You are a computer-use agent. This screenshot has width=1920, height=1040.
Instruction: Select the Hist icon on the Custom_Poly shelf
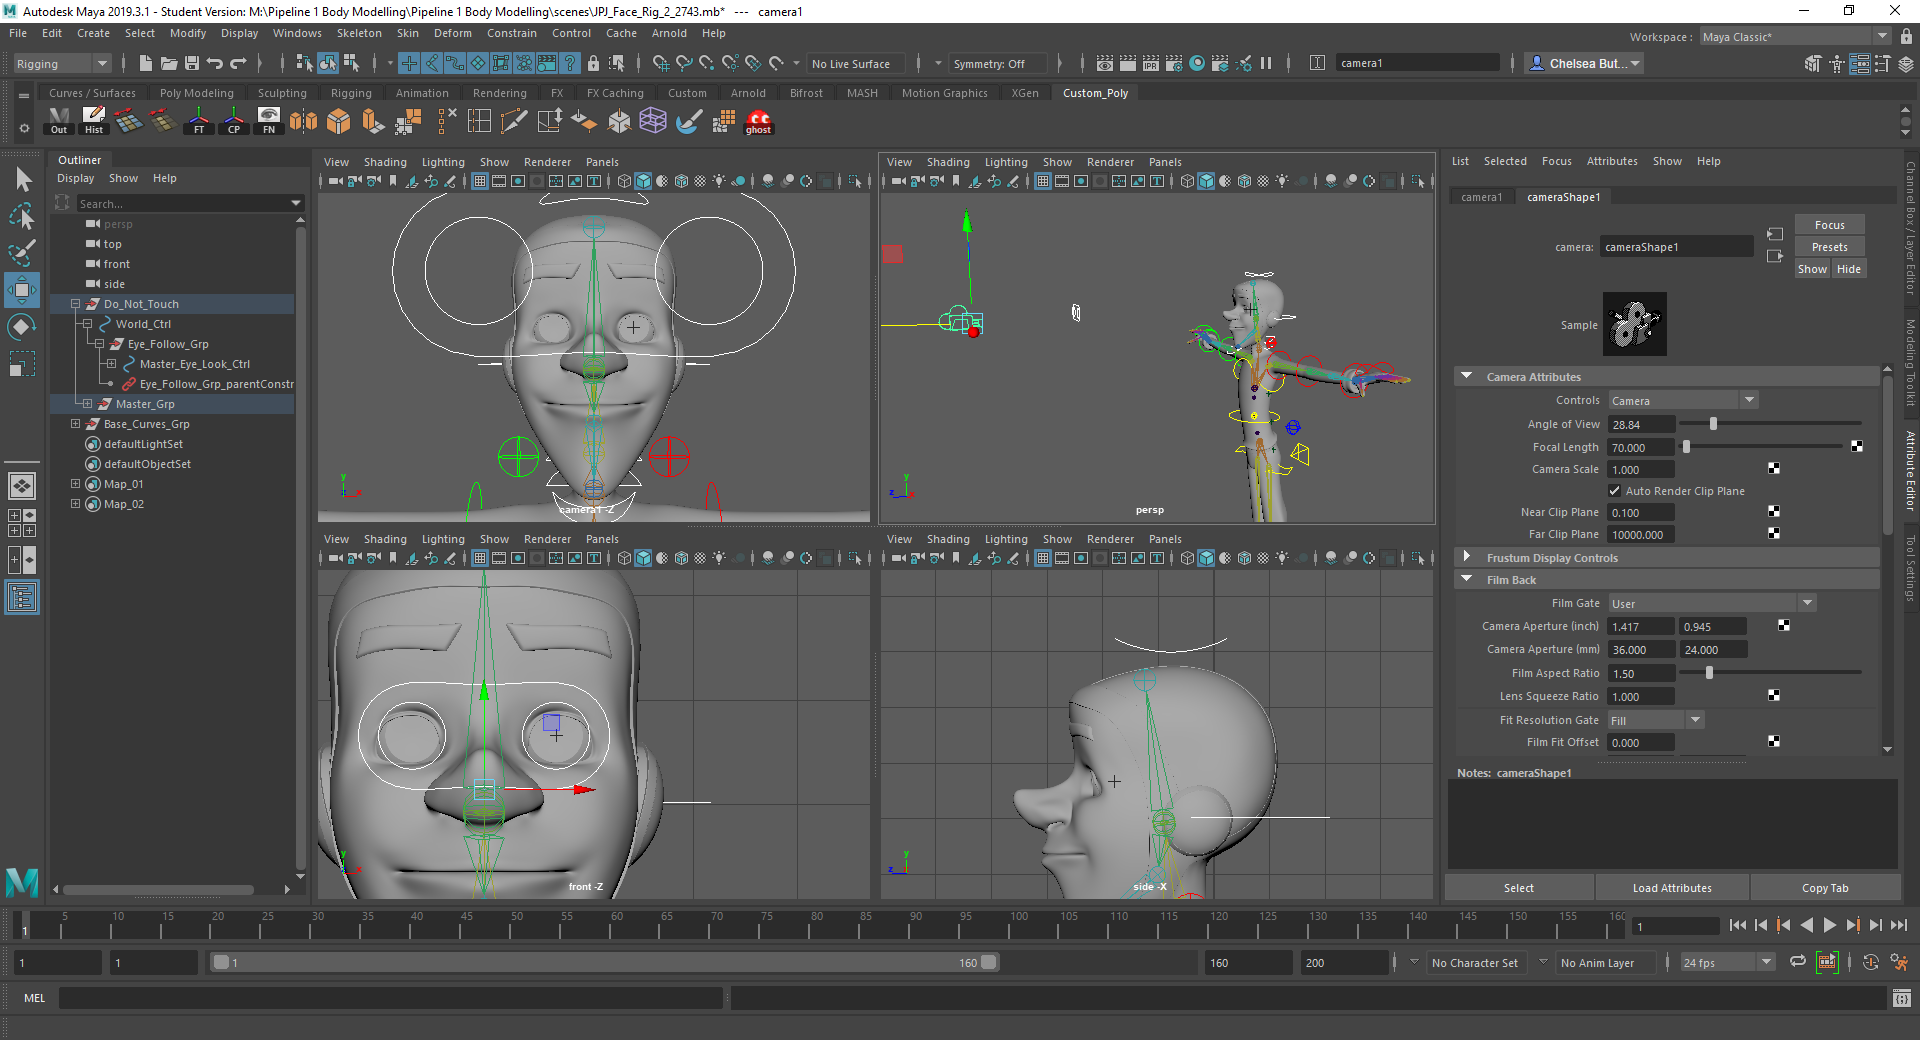click(93, 120)
